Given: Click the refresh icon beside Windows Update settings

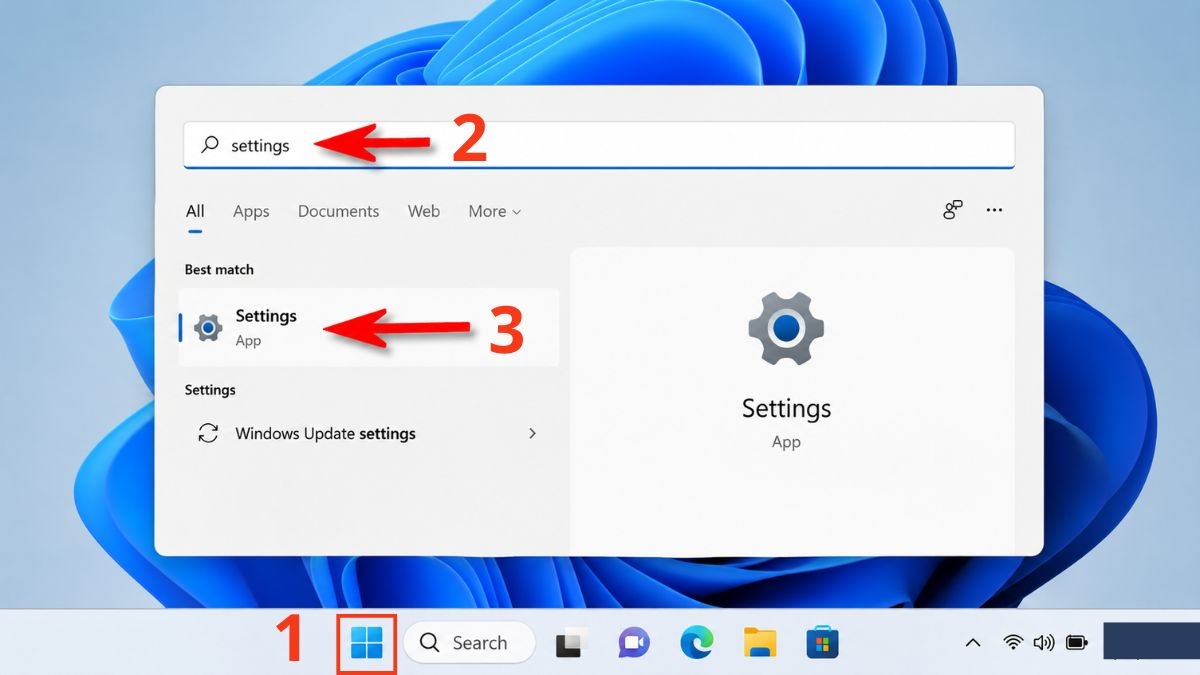Looking at the screenshot, I should [208, 434].
